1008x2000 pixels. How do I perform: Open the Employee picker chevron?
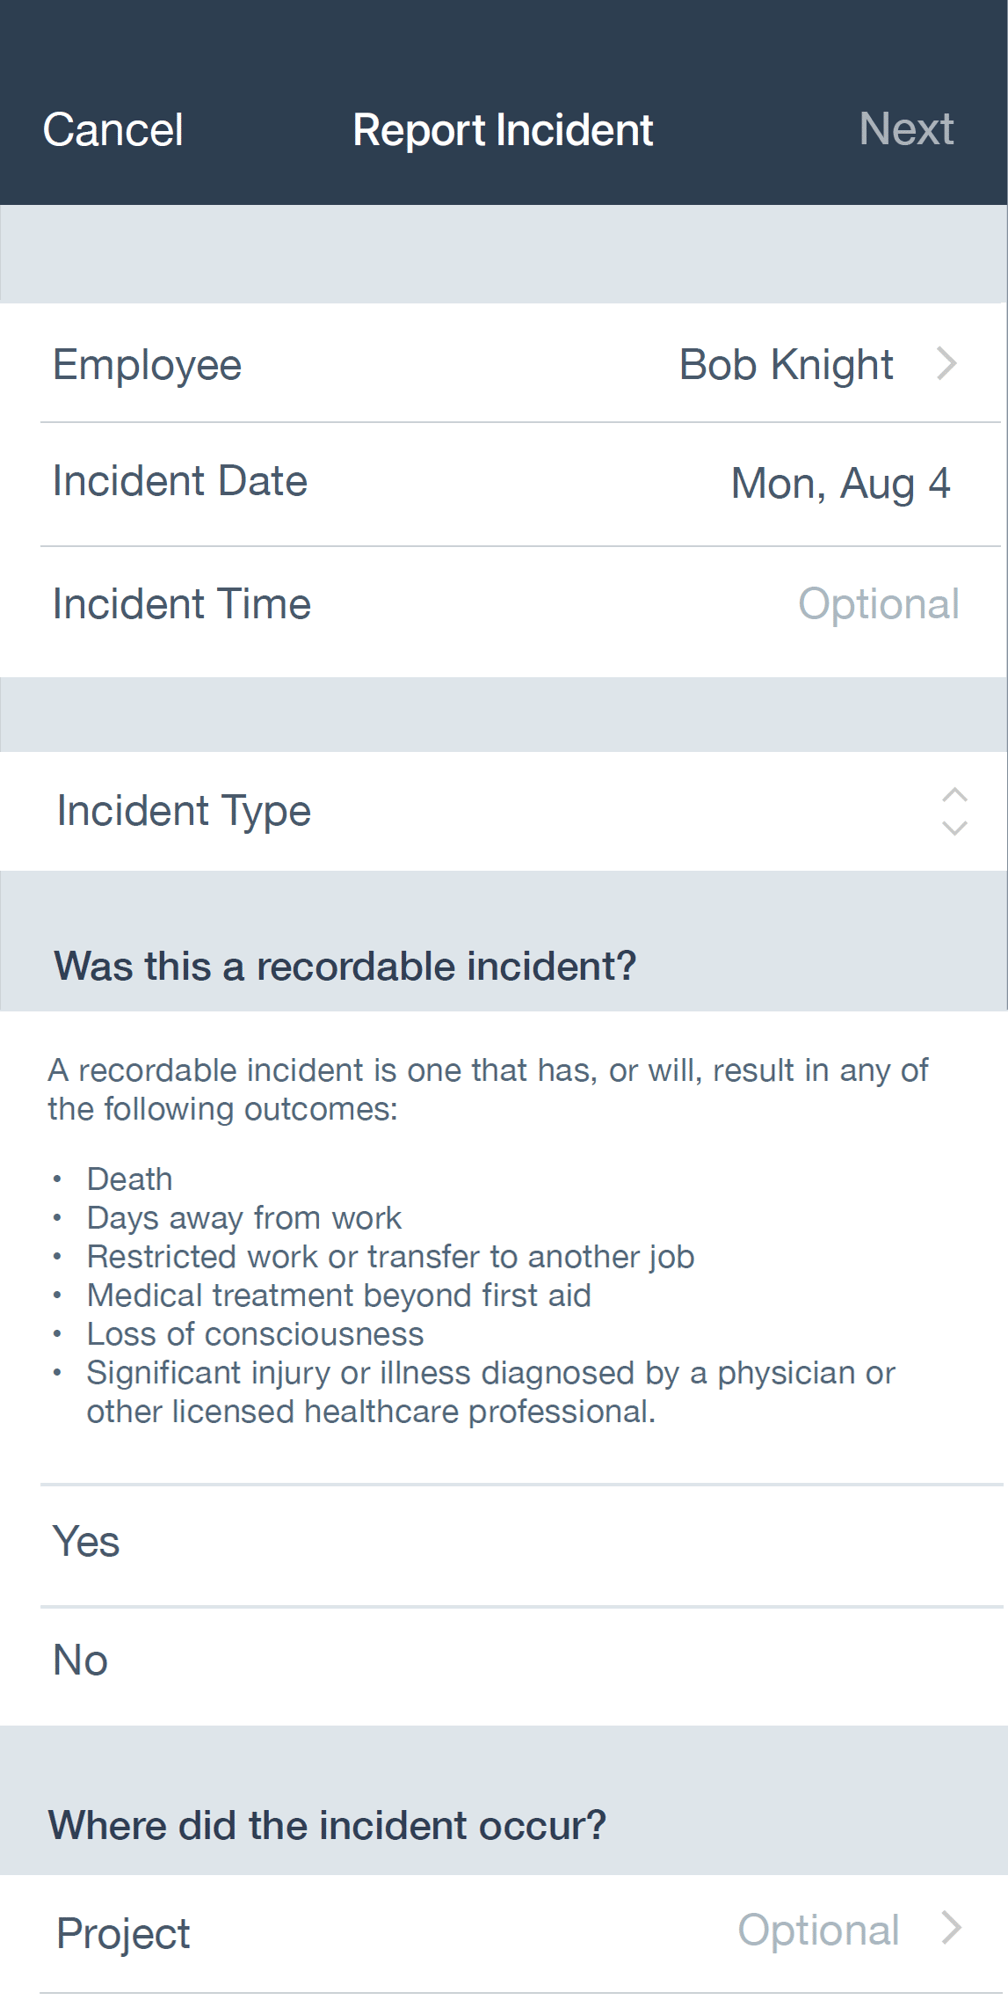(x=946, y=364)
